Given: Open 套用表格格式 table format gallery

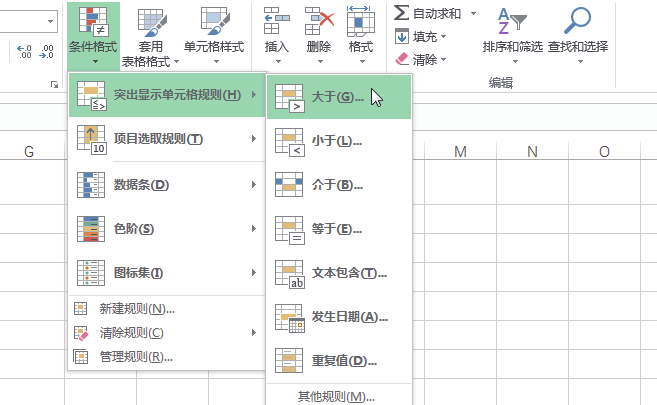Looking at the screenshot, I should point(150,36).
